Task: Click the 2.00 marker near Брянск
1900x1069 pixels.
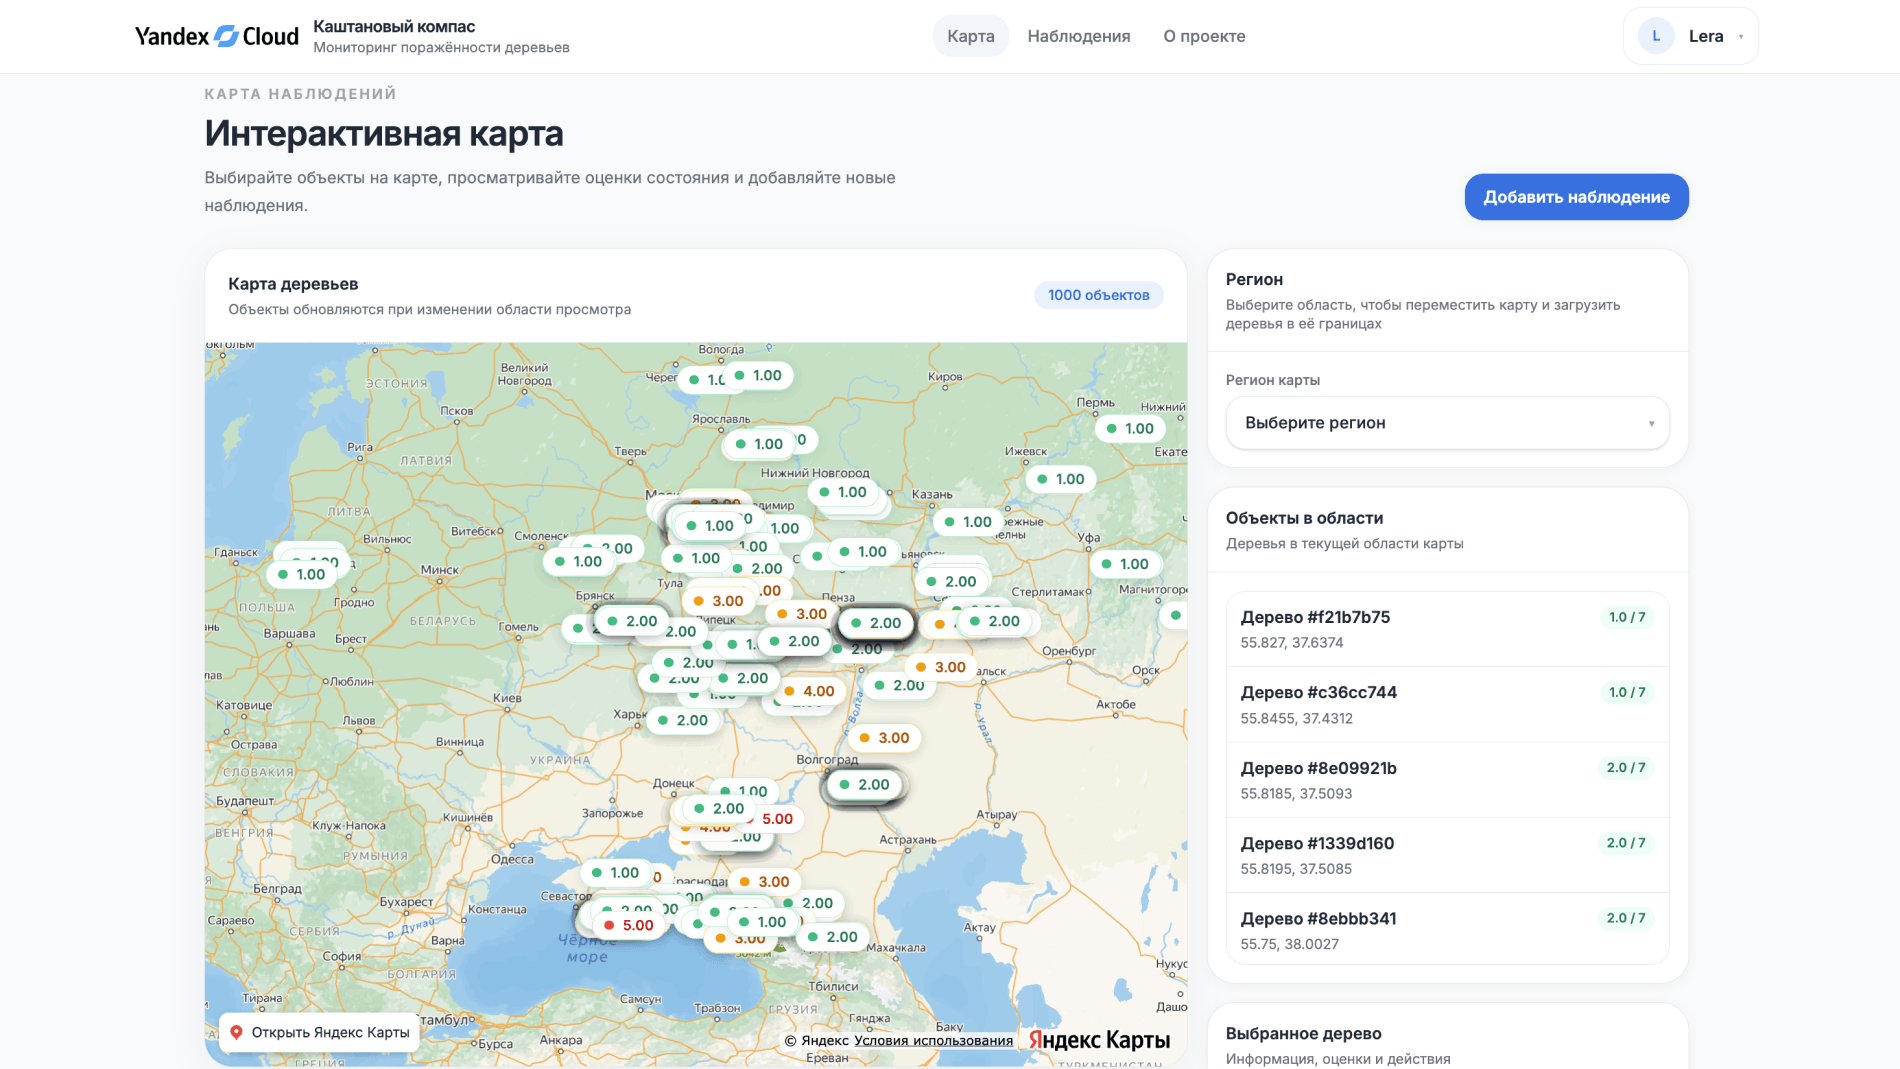Action: tap(632, 621)
